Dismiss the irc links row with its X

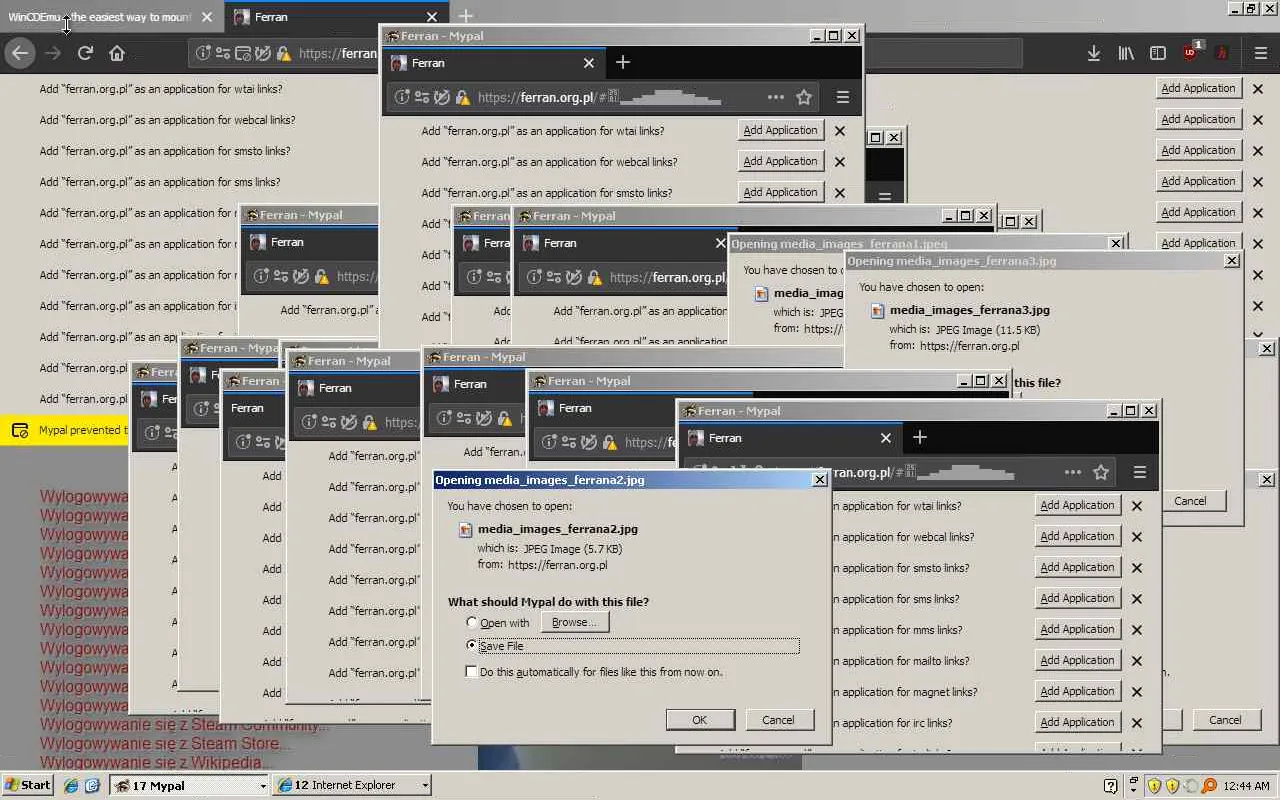[x=1137, y=723]
